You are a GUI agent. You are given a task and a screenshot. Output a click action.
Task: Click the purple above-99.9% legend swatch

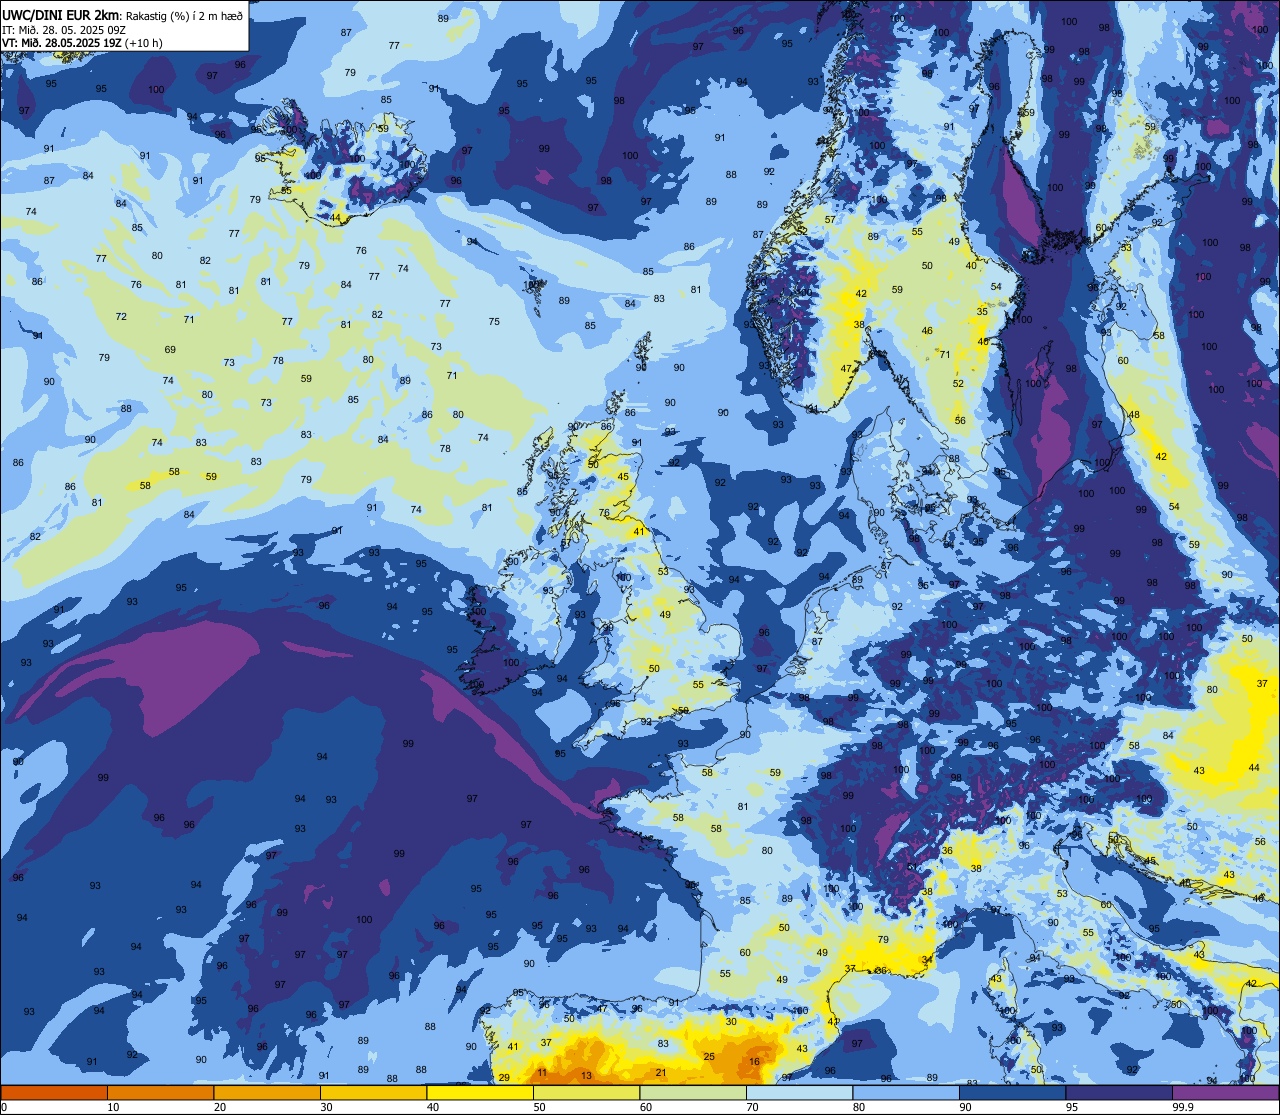click(x=1225, y=1092)
